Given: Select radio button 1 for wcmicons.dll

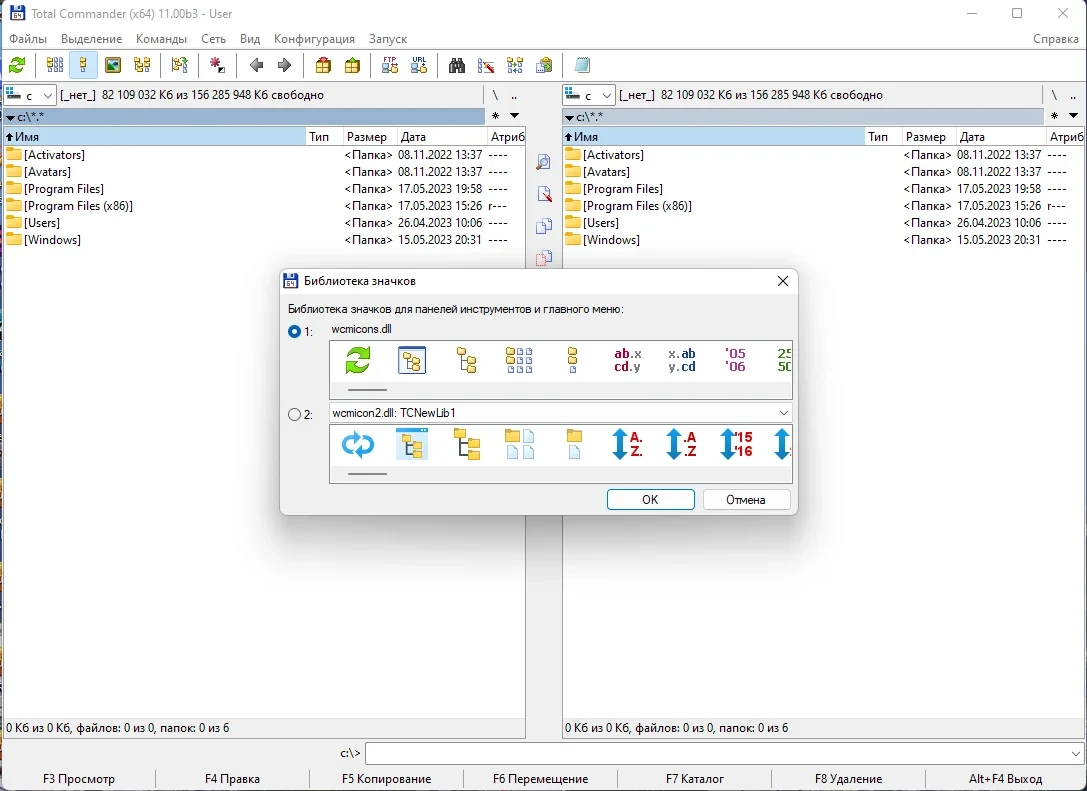Looking at the screenshot, I should (x=294, y=331).
